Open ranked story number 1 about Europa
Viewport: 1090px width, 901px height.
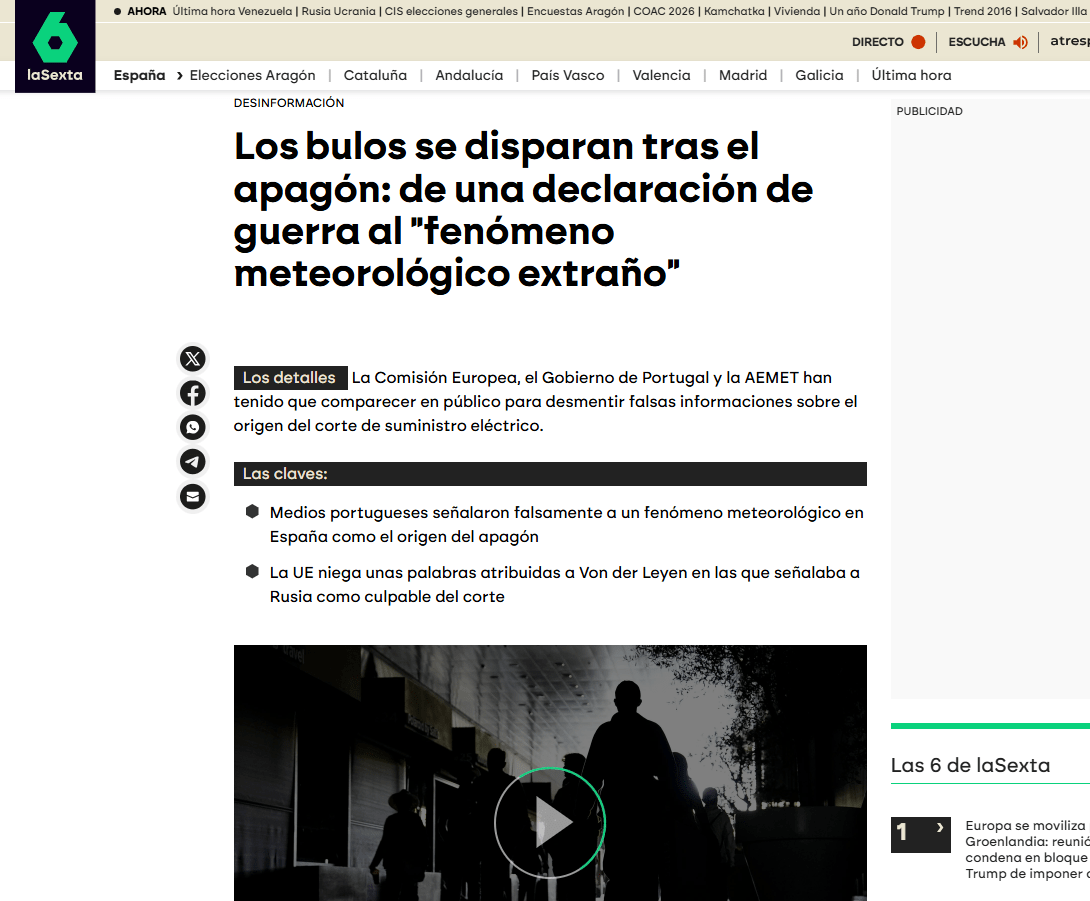pyautogui.click(x=1027, y=849)
